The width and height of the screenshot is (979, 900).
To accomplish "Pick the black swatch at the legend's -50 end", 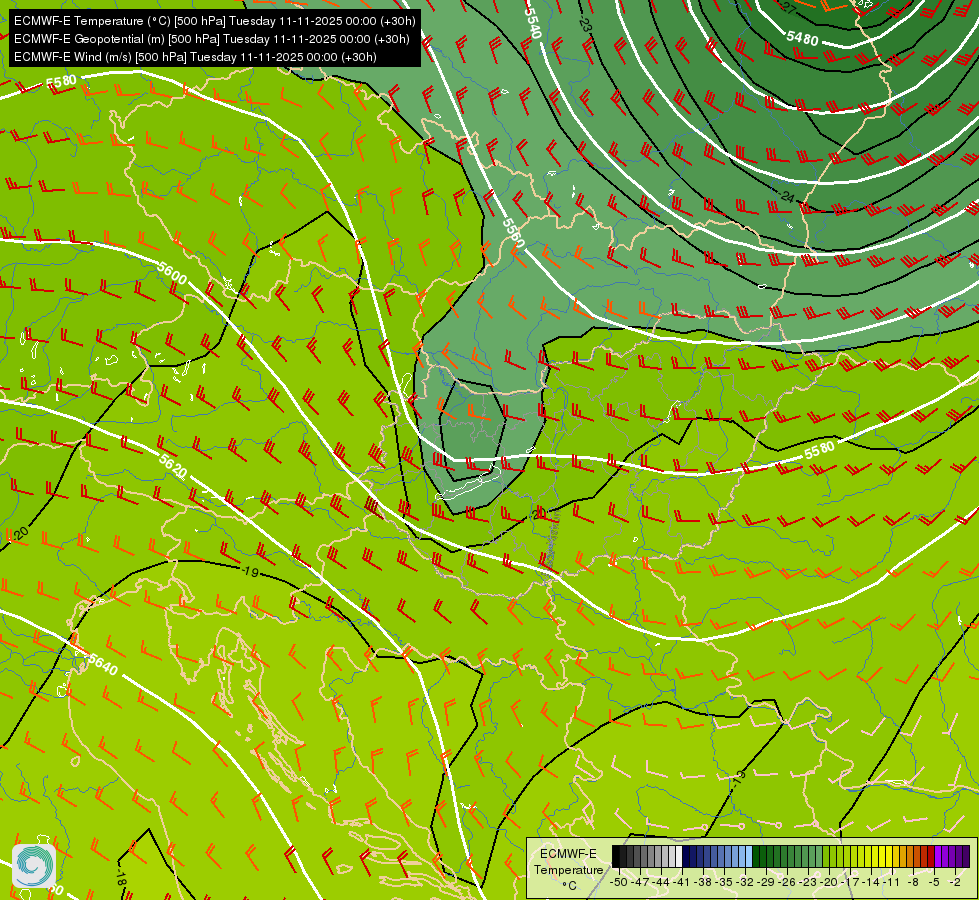I will tap(616, 856).
